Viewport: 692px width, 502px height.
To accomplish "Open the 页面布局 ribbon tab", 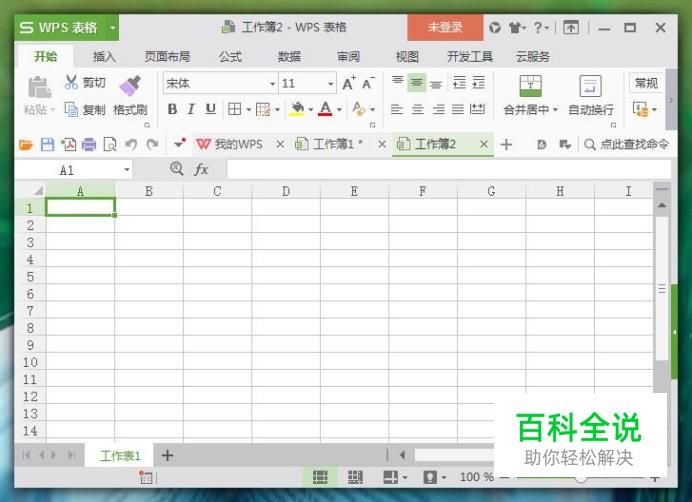I will point(167,57).
